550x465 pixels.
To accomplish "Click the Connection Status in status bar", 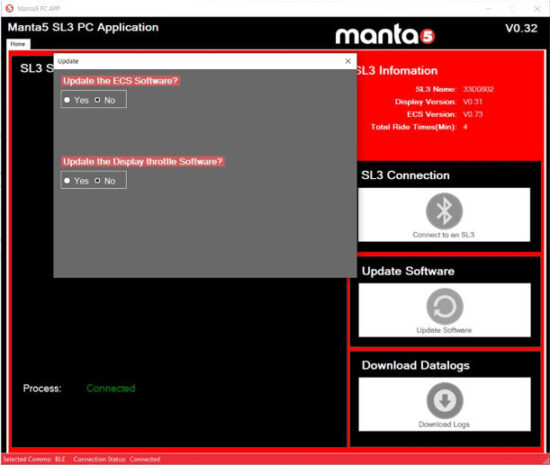I will pos(117,459).
